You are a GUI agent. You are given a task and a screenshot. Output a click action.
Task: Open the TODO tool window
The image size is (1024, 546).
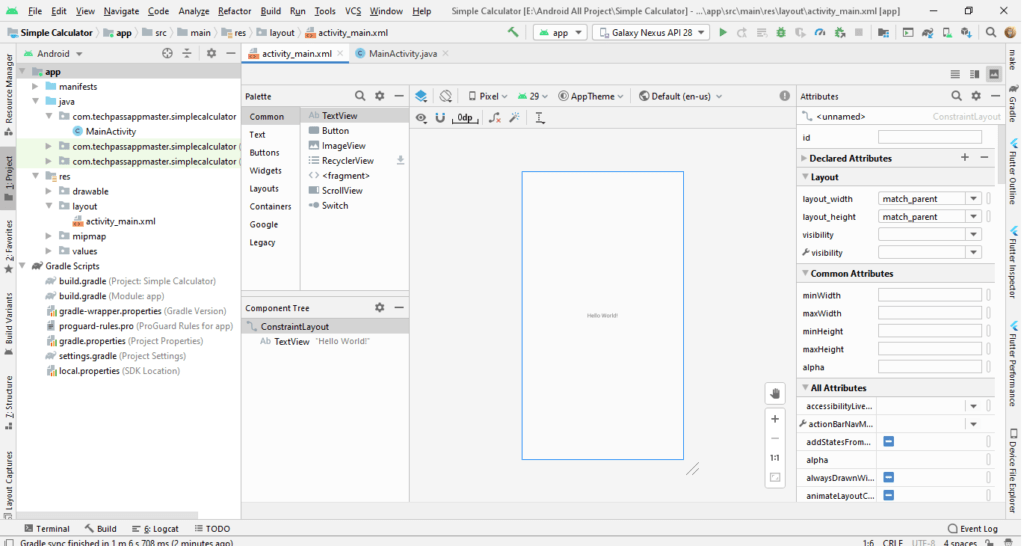coord(212,528)
